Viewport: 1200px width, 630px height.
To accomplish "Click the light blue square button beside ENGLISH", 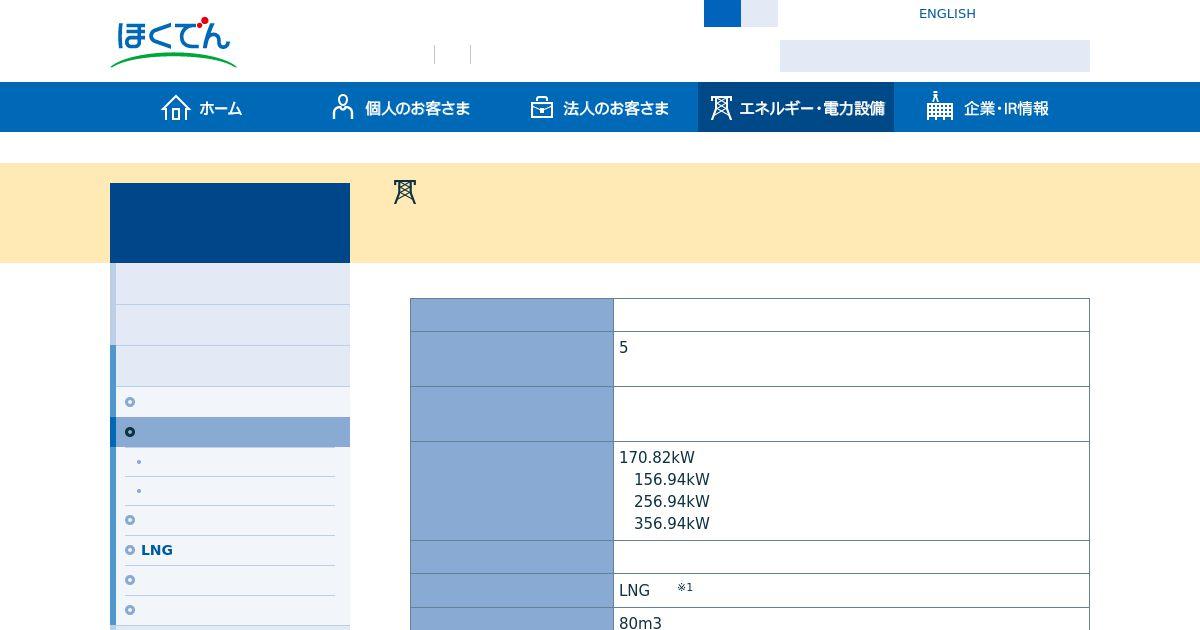I will click(759, 13).
